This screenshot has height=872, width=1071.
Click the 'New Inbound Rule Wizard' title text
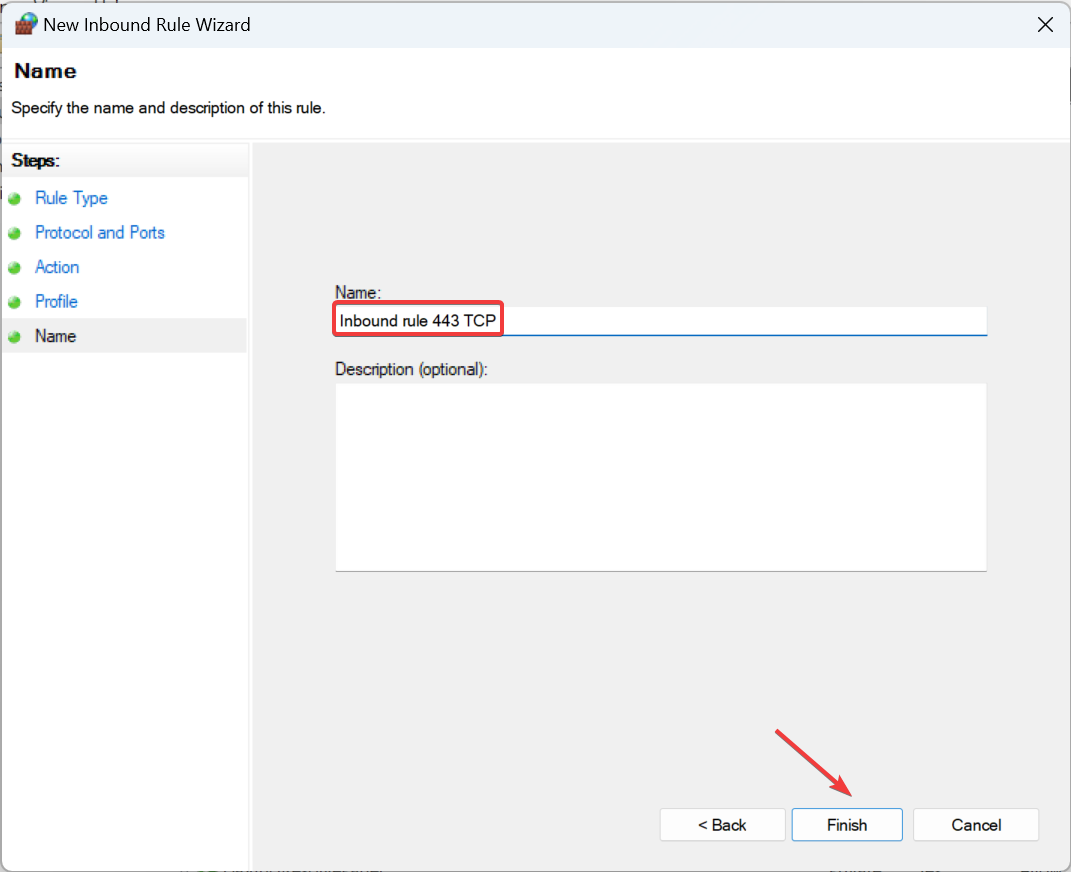[147, 25]
